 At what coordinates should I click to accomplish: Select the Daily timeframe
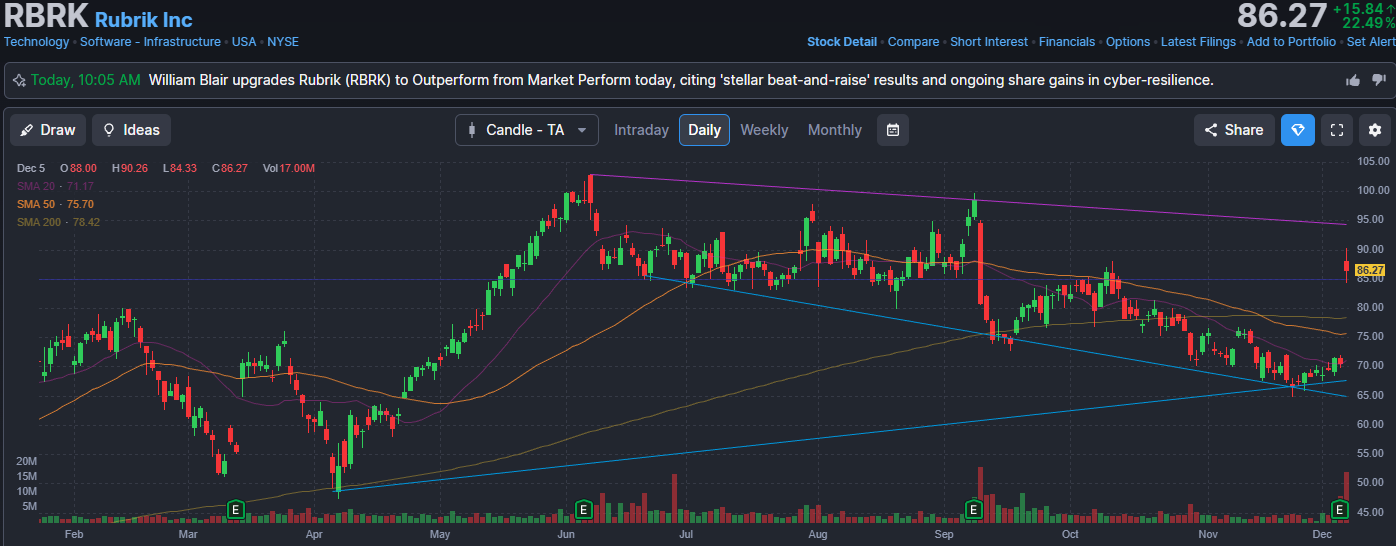click(x=704, y=130)
